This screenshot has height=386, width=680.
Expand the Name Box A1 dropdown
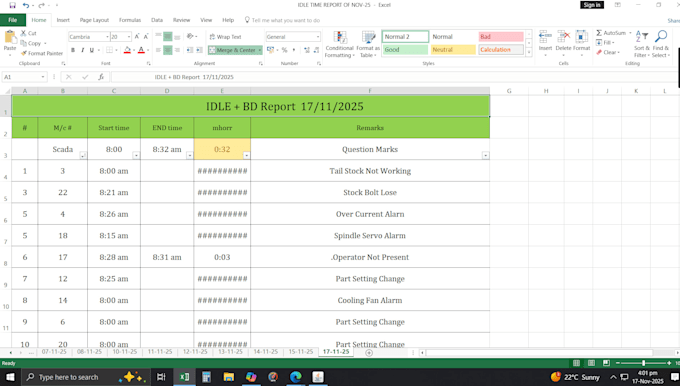pos(42,77)
